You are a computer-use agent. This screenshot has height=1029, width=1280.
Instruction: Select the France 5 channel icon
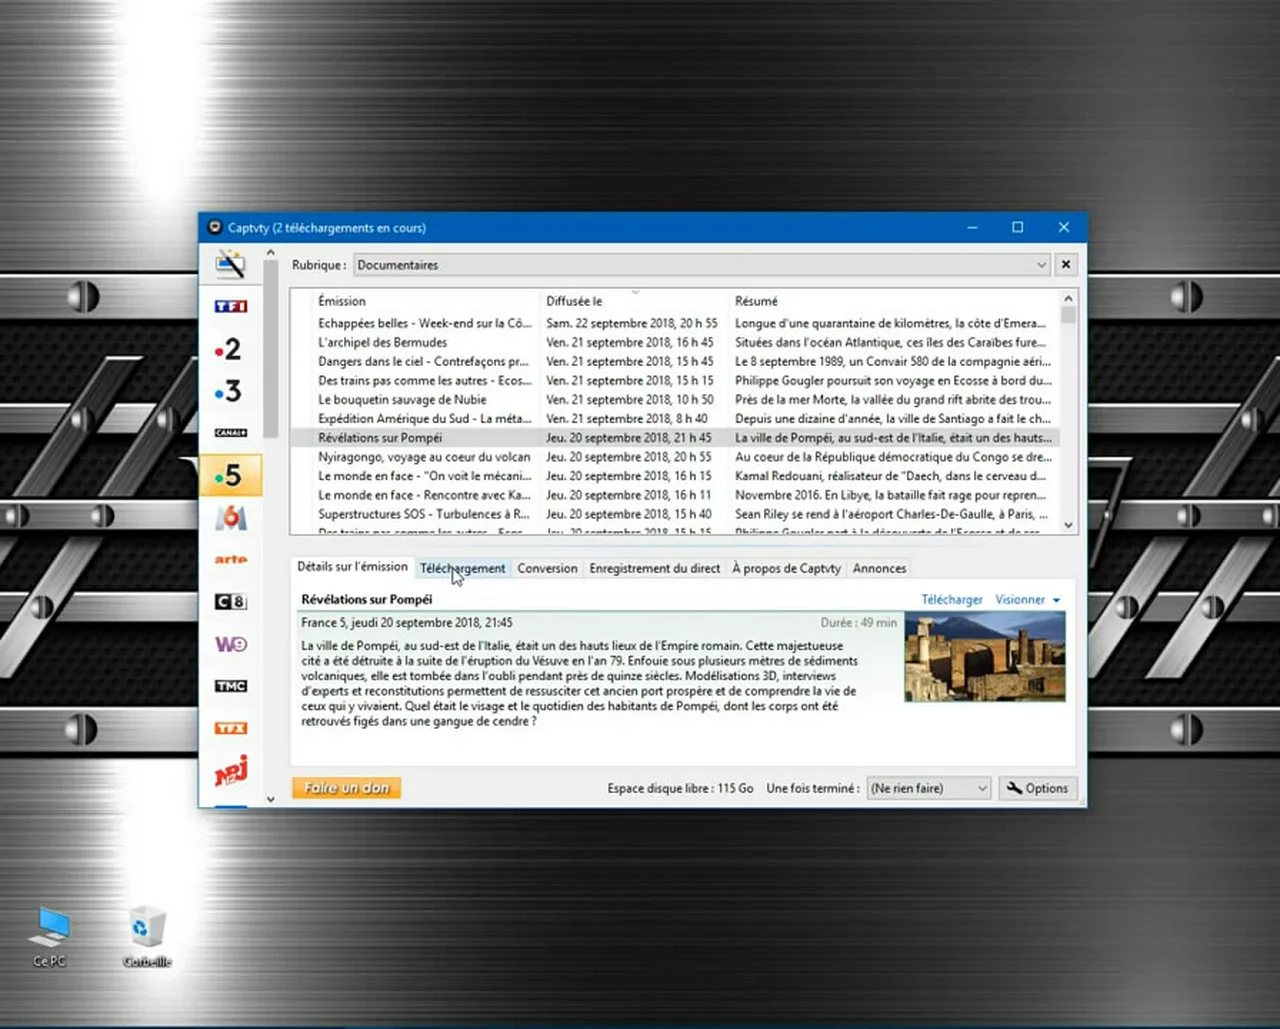[x=231, y=475]
